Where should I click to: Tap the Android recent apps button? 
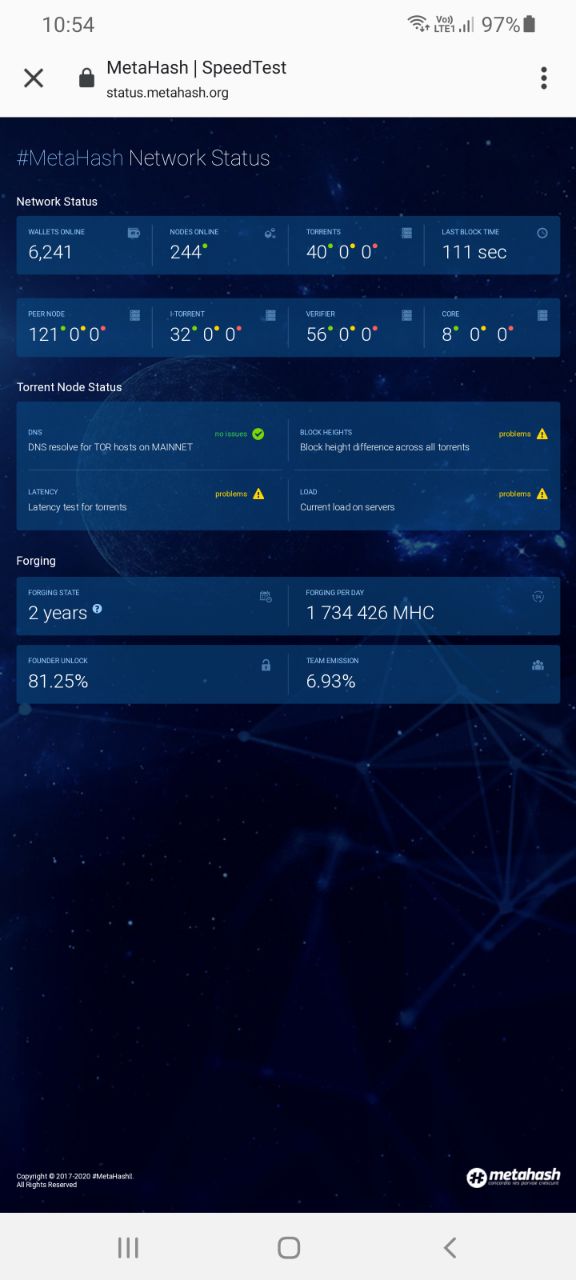128,1247
